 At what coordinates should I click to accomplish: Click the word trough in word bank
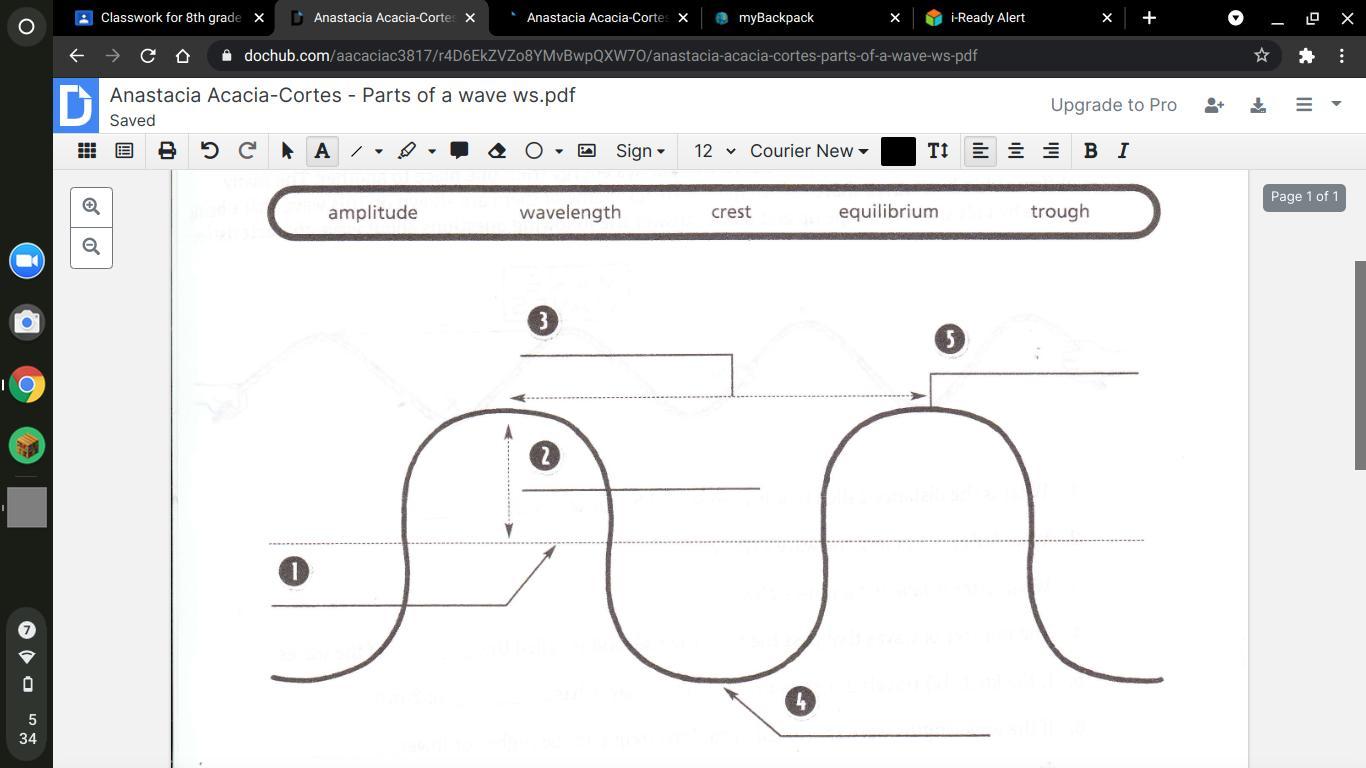click(1060, 212)
